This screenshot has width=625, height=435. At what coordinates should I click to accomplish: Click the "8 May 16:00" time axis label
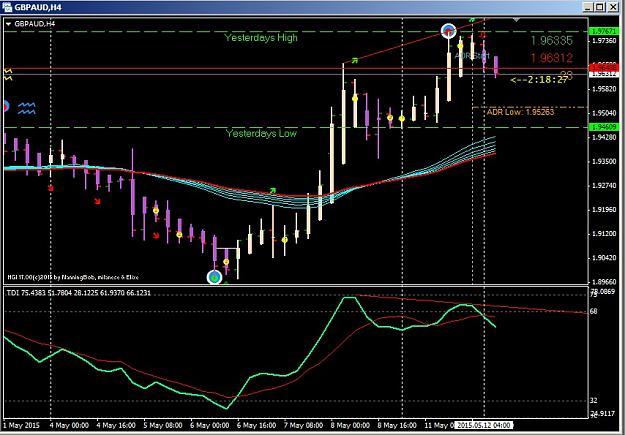(x=397, y=425)
